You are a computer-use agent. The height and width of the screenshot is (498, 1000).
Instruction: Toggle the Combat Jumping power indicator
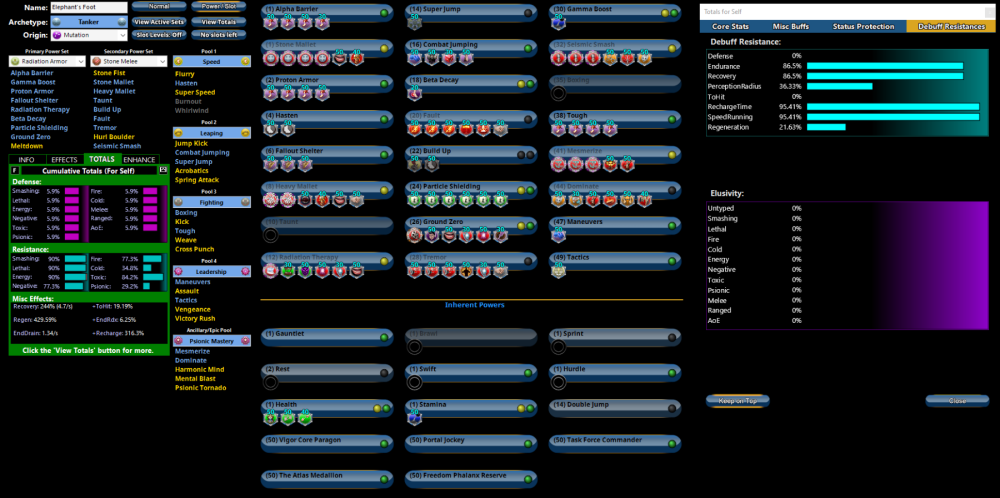click(x=528, y=46)
